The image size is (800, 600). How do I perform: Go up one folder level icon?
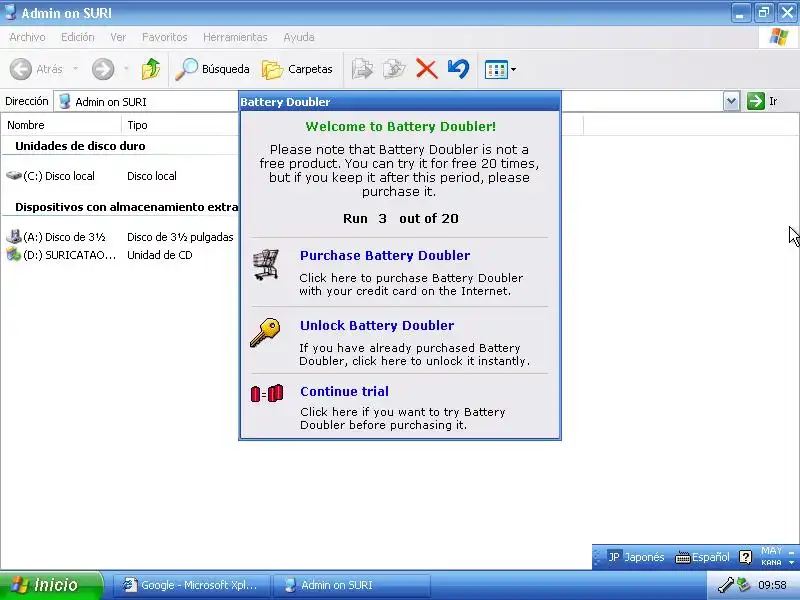click(x=151, y=69)
